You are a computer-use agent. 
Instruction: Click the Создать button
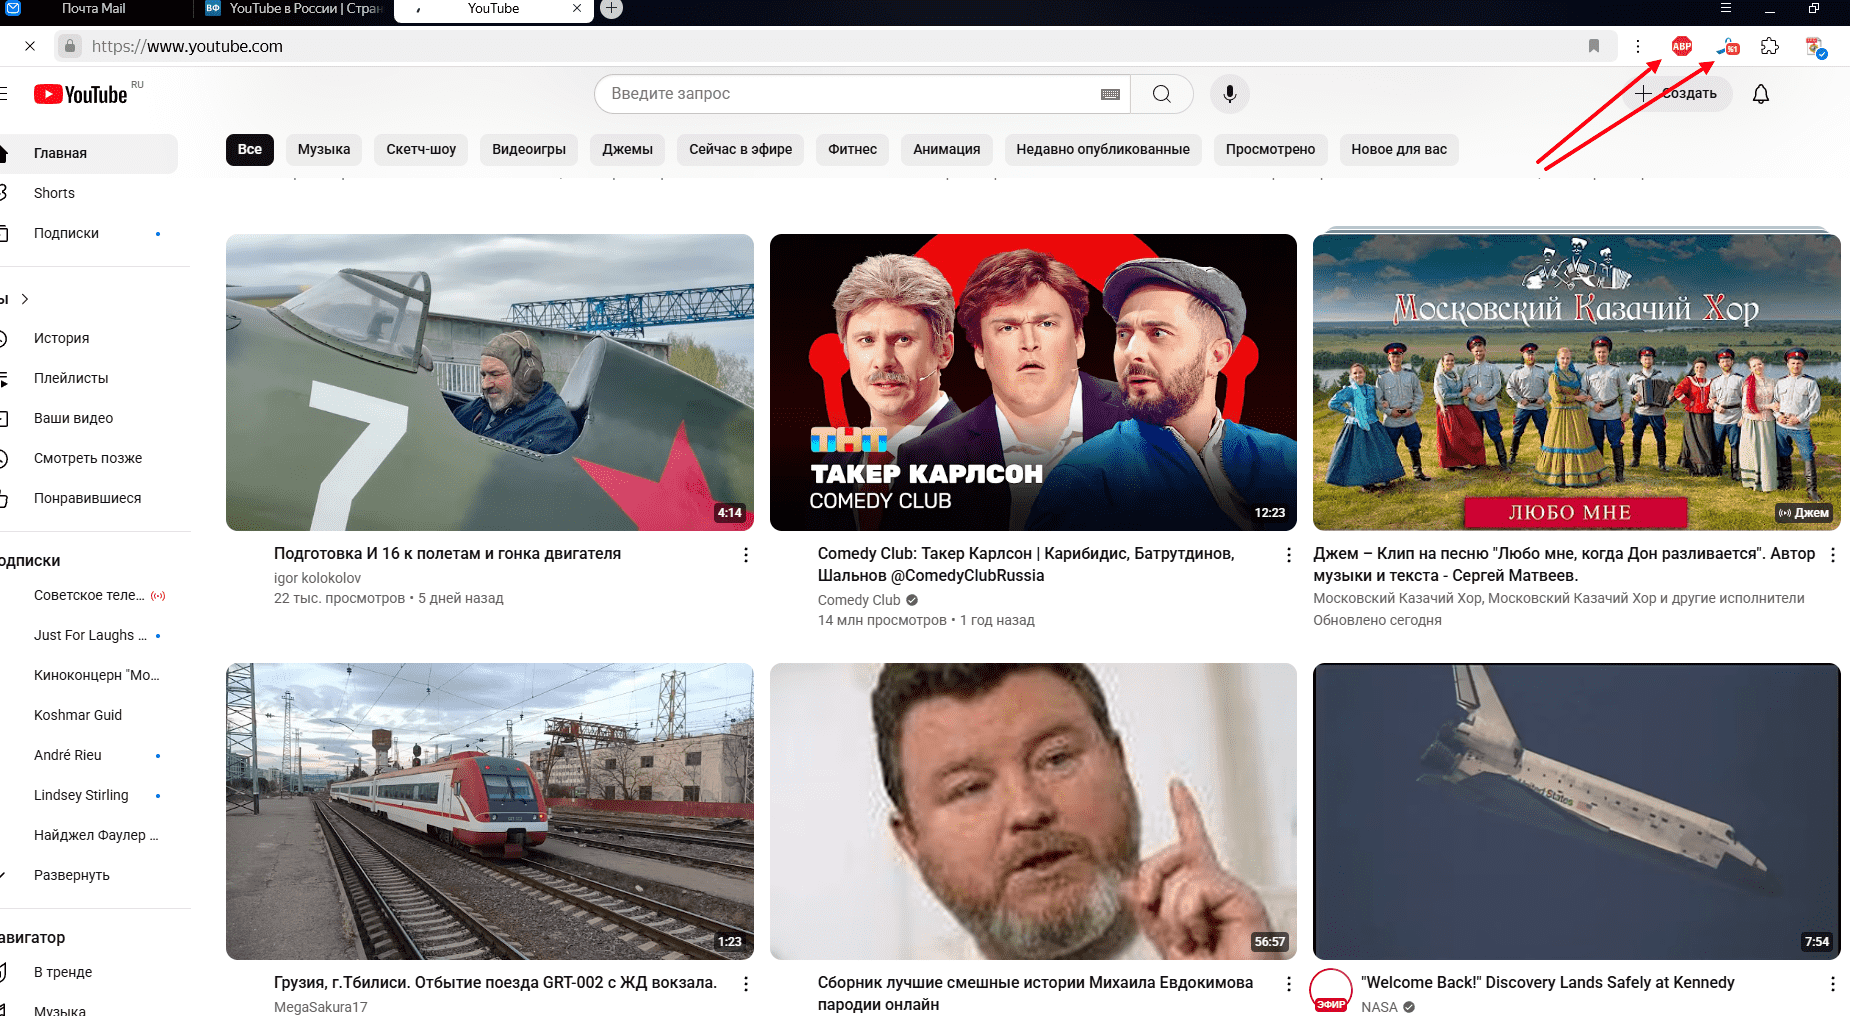1677,94
